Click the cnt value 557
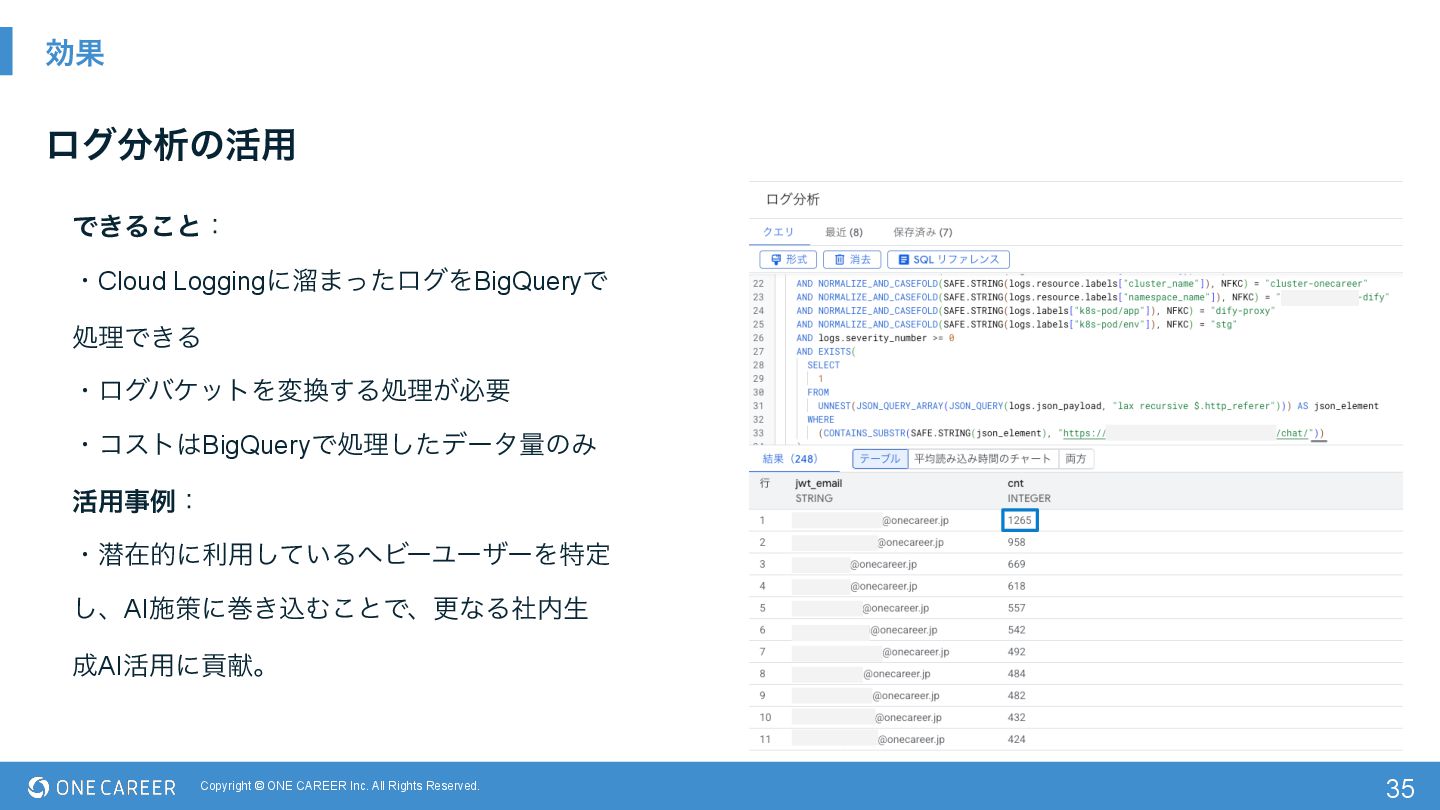This screenshot has width=1440, height=810. coord(1016,608)
